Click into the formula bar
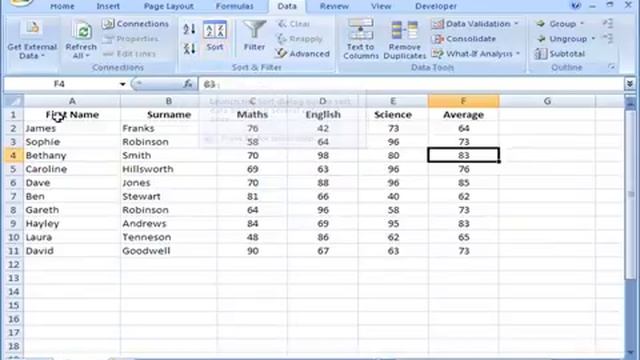 [411, 84]
